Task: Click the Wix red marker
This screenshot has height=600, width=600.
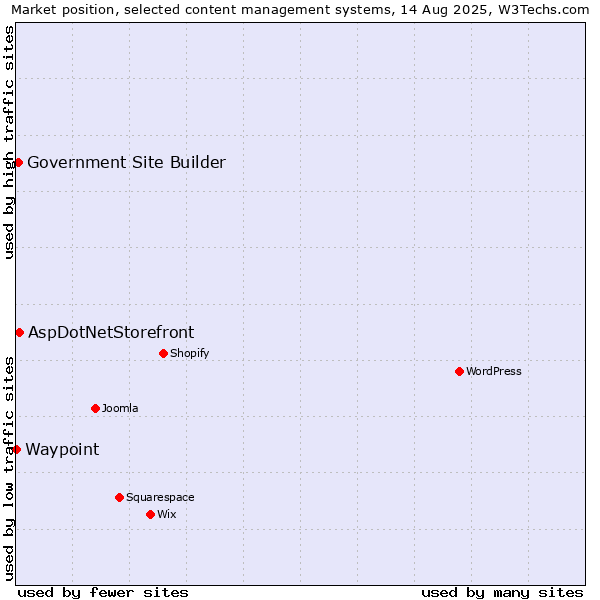Action: (x=150, y=514)
